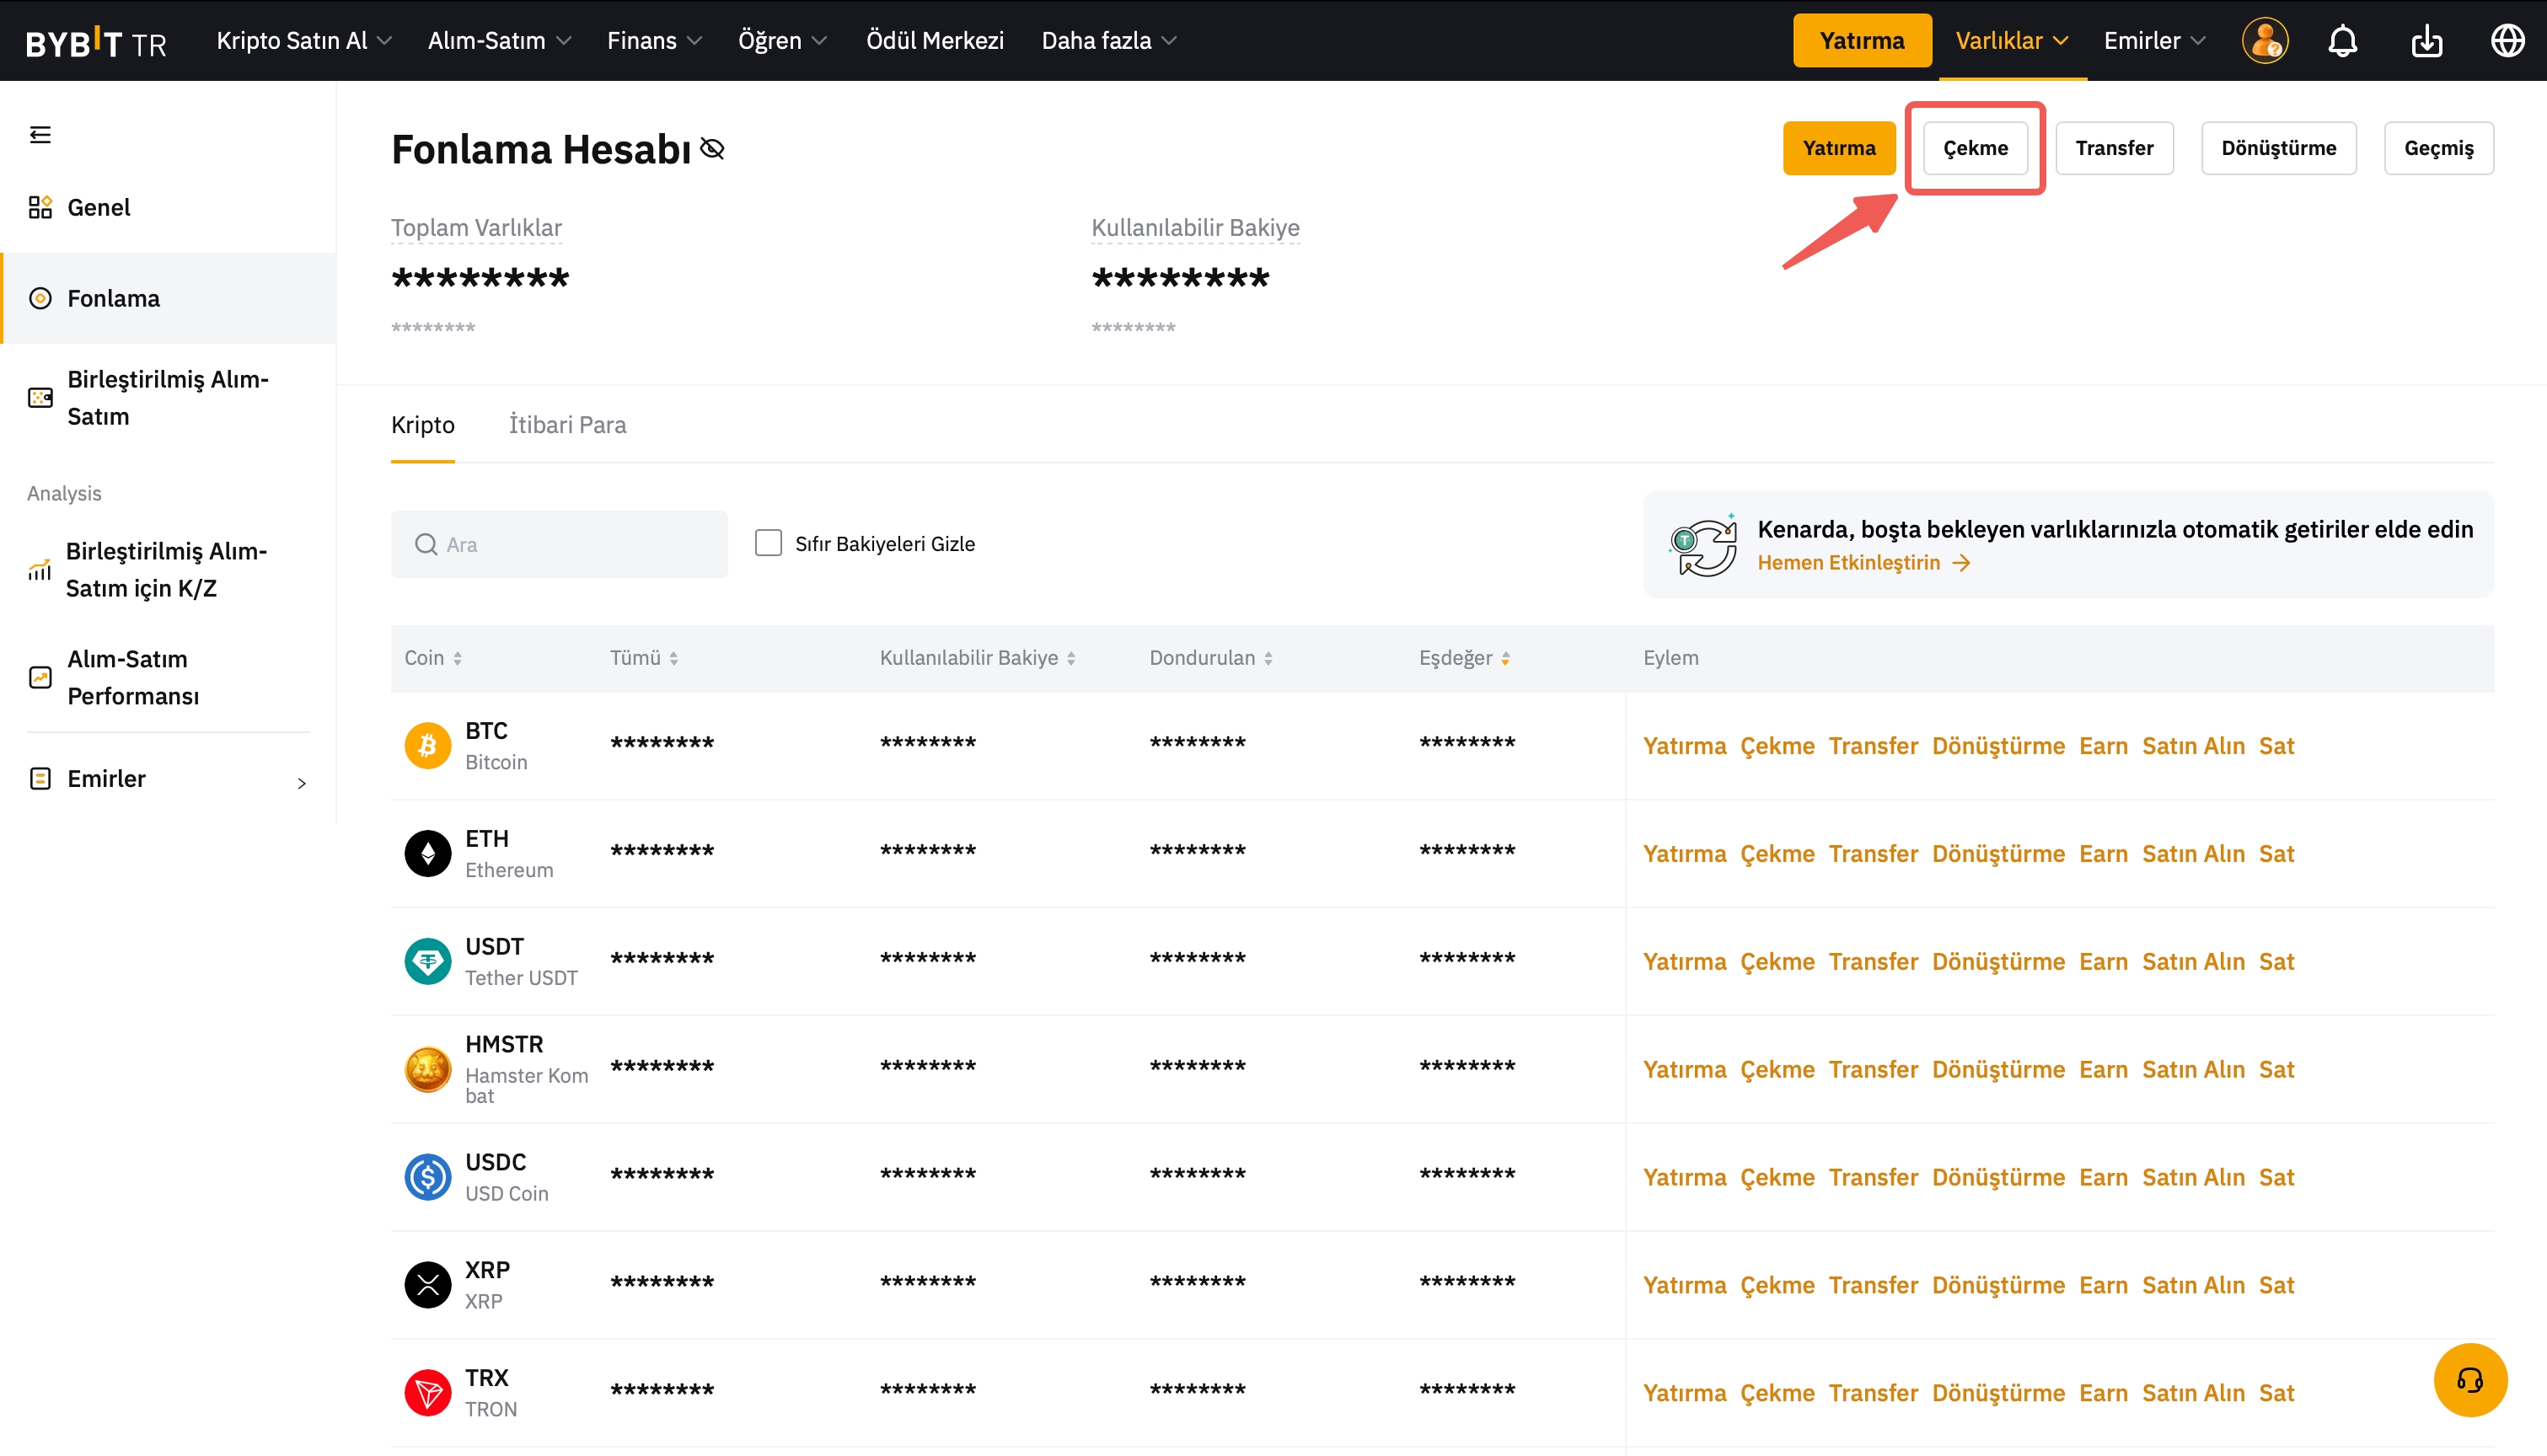Screen dimensions: 2547x1456
Task: Enable Sıfır Bakiyeleri Gizle checkbox
Action: [768, 543]
